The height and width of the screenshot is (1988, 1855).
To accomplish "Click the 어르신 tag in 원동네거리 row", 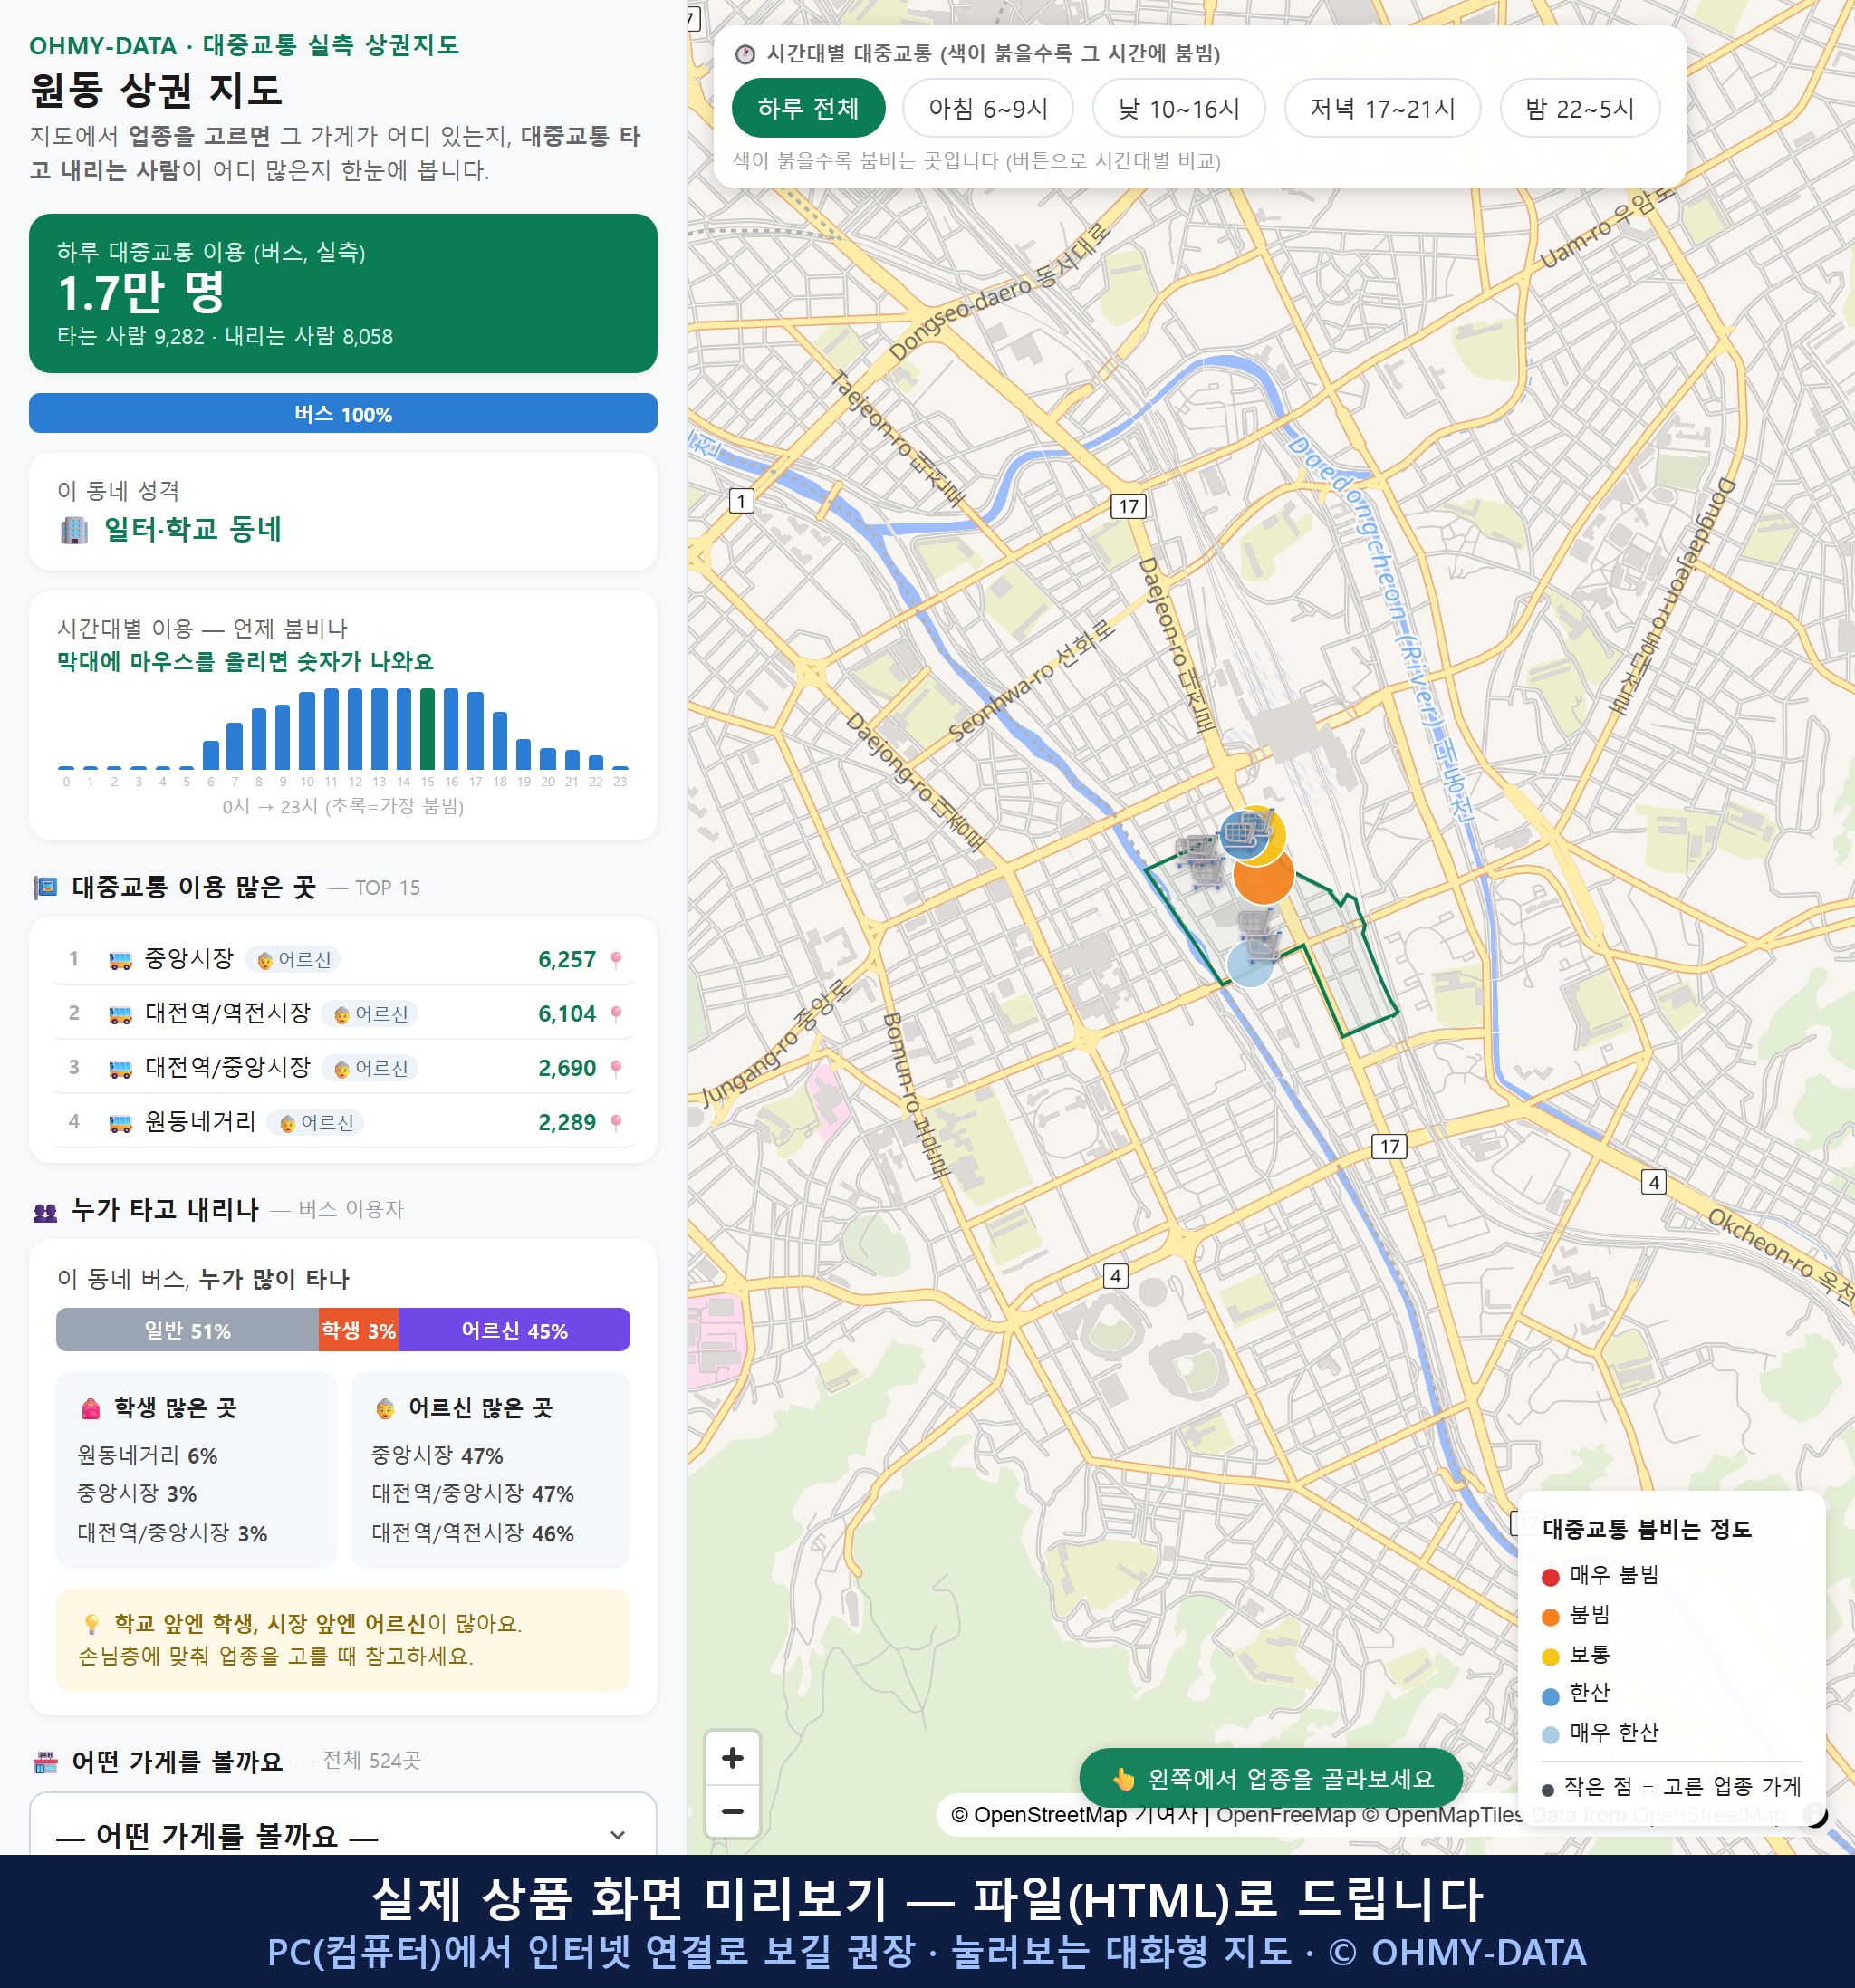I will coord(316,1123).
